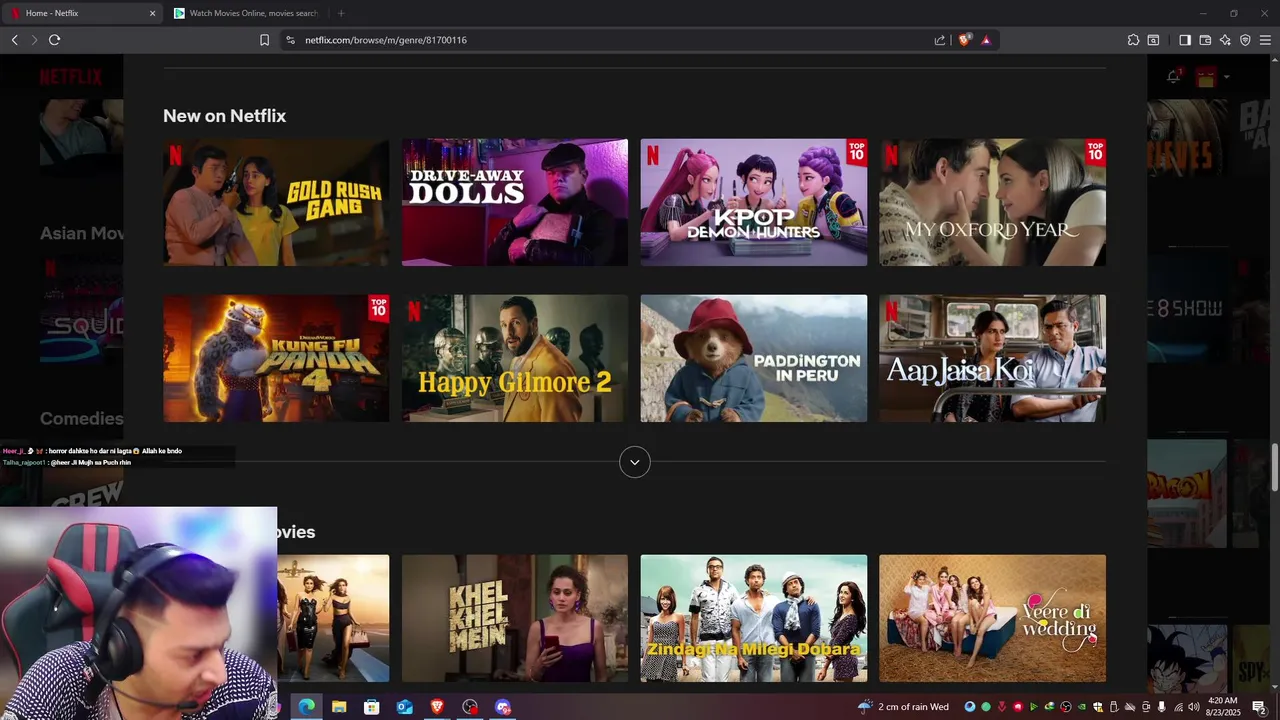1280x720 pixels.
Task: Click the New on Netflix heading
Action: click(x=224, y=116)
